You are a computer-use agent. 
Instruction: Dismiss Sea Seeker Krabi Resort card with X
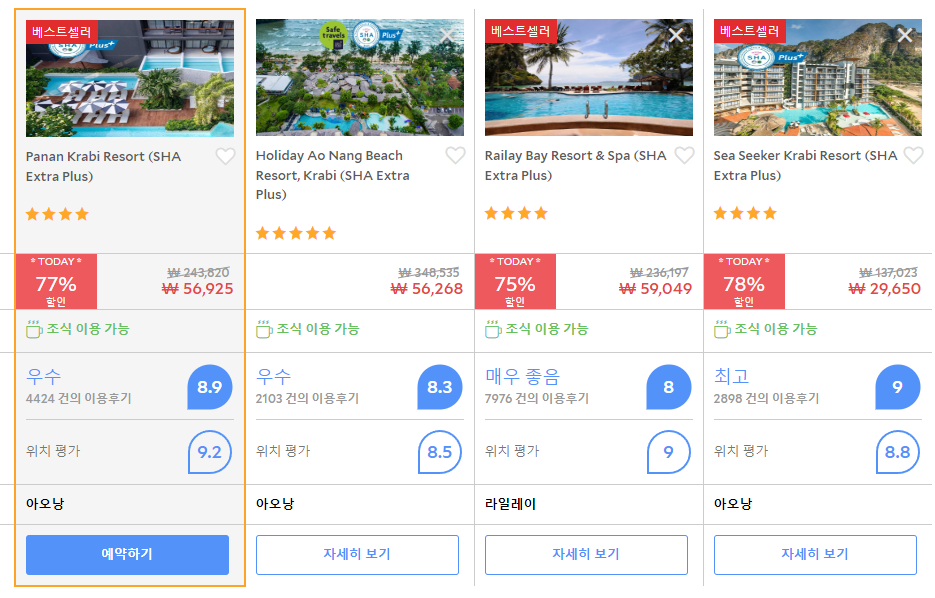pos(905,35)
